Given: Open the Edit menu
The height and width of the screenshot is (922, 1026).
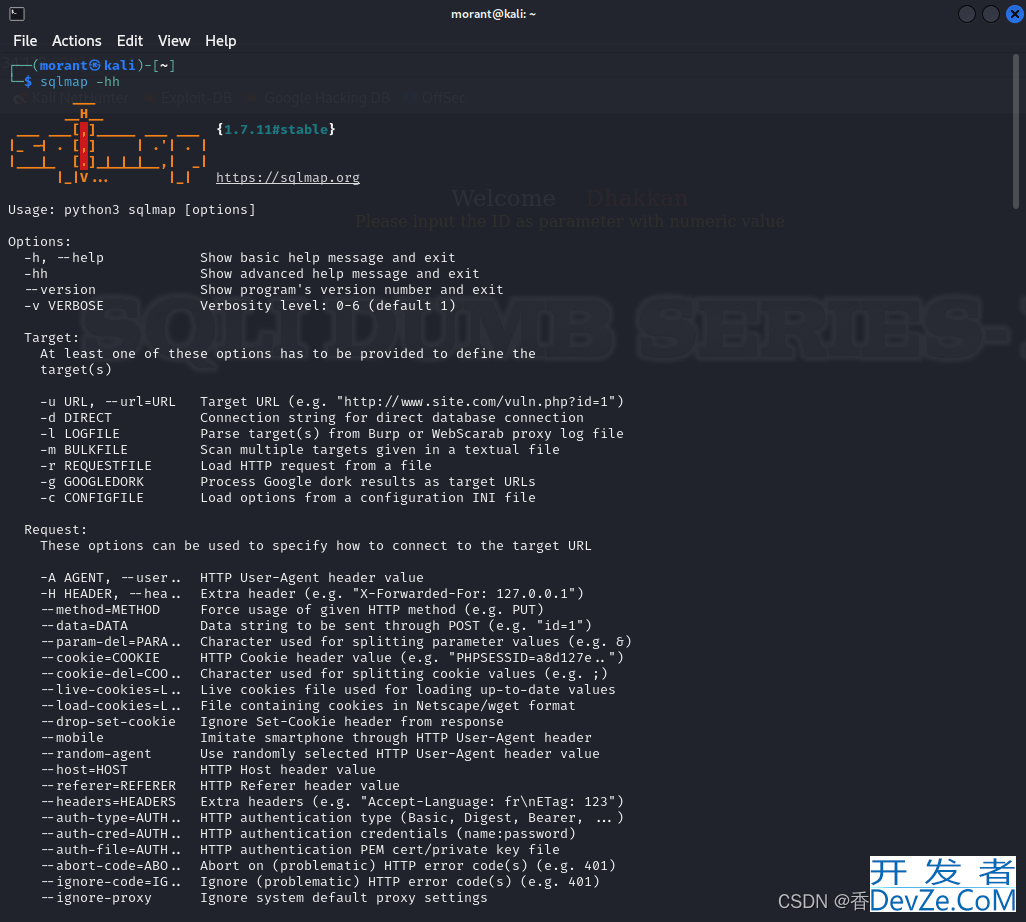Looking at the screenshot, I should click(130, 41).
